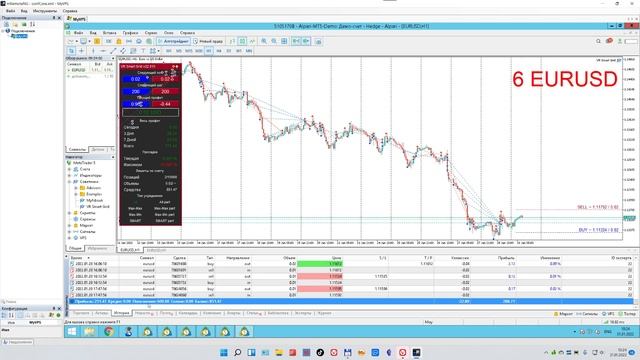Switch chart timeframe to H4
The width and height of the screenshot is (640, 360).
click(x=219, y=51)
